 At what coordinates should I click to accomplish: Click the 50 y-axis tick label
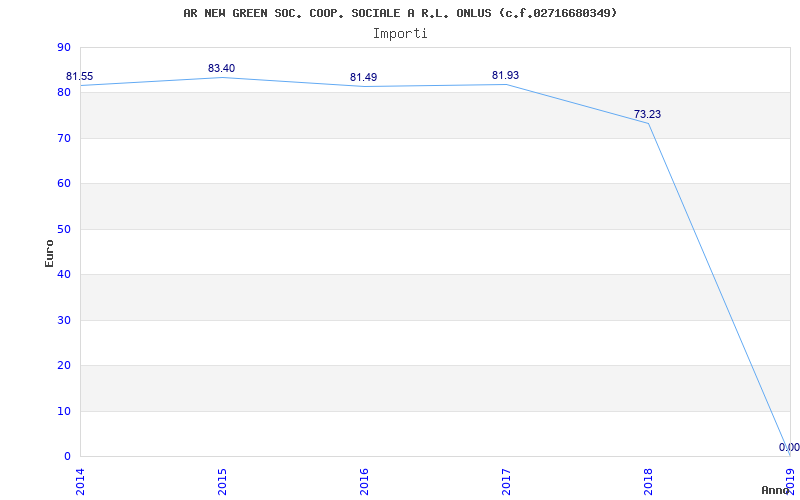65,229
